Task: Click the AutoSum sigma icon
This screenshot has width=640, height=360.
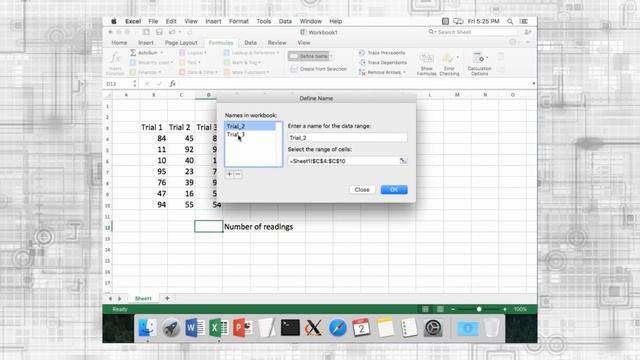Action: pos(133,53)
